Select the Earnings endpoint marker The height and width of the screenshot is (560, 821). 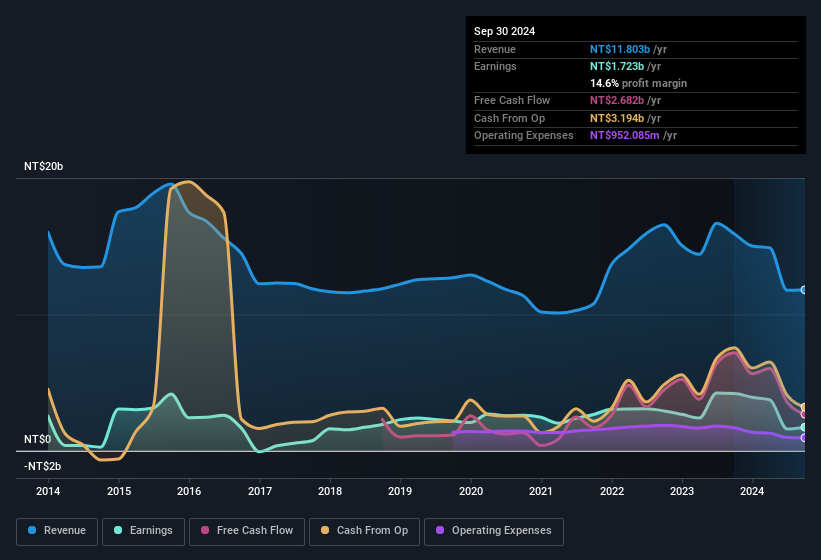coord(804,428)
